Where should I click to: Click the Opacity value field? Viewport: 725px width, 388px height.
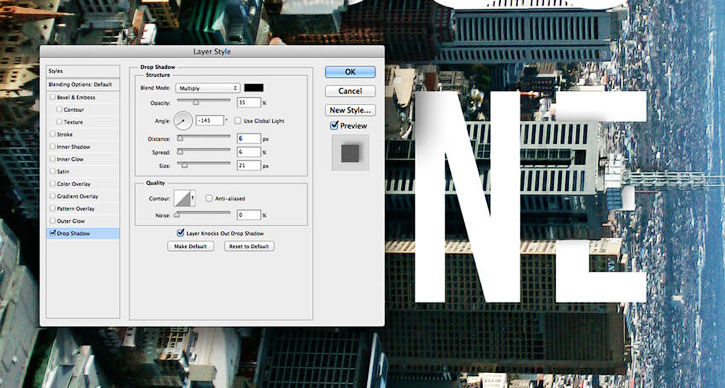pyautogui.click(x=249, y=102)
